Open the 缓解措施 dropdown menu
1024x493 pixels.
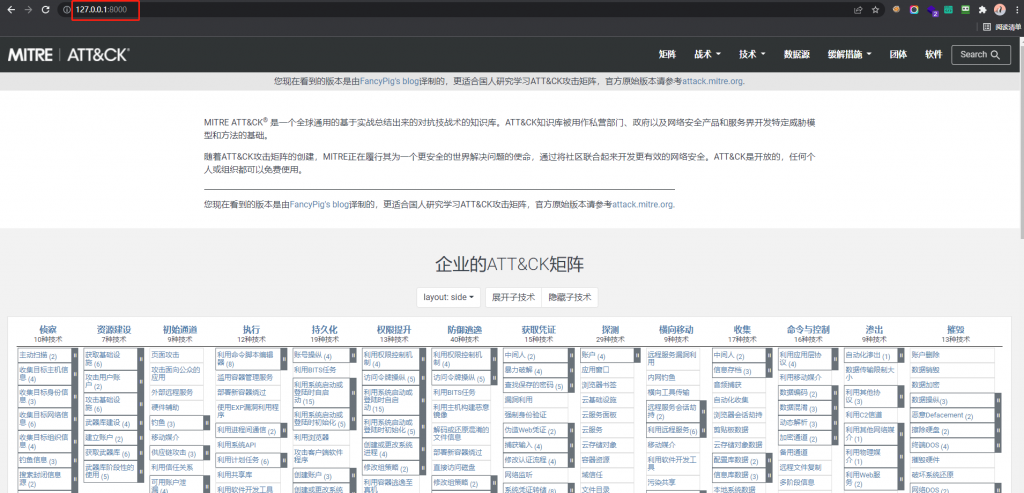coord(850,54)
